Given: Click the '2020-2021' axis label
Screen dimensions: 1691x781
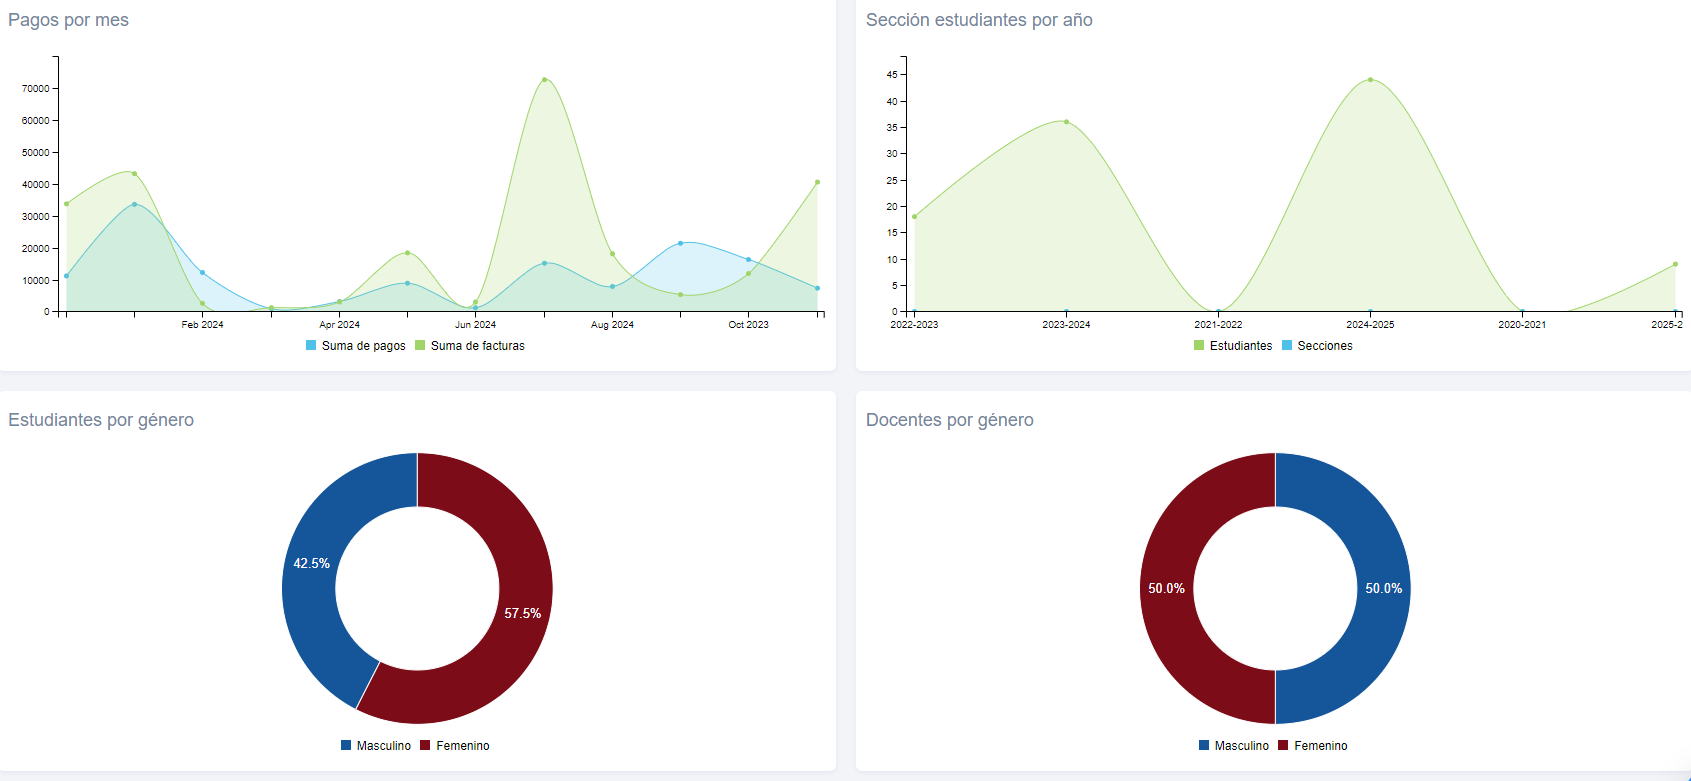Looking at the screenshot, I should [1522, 325].
